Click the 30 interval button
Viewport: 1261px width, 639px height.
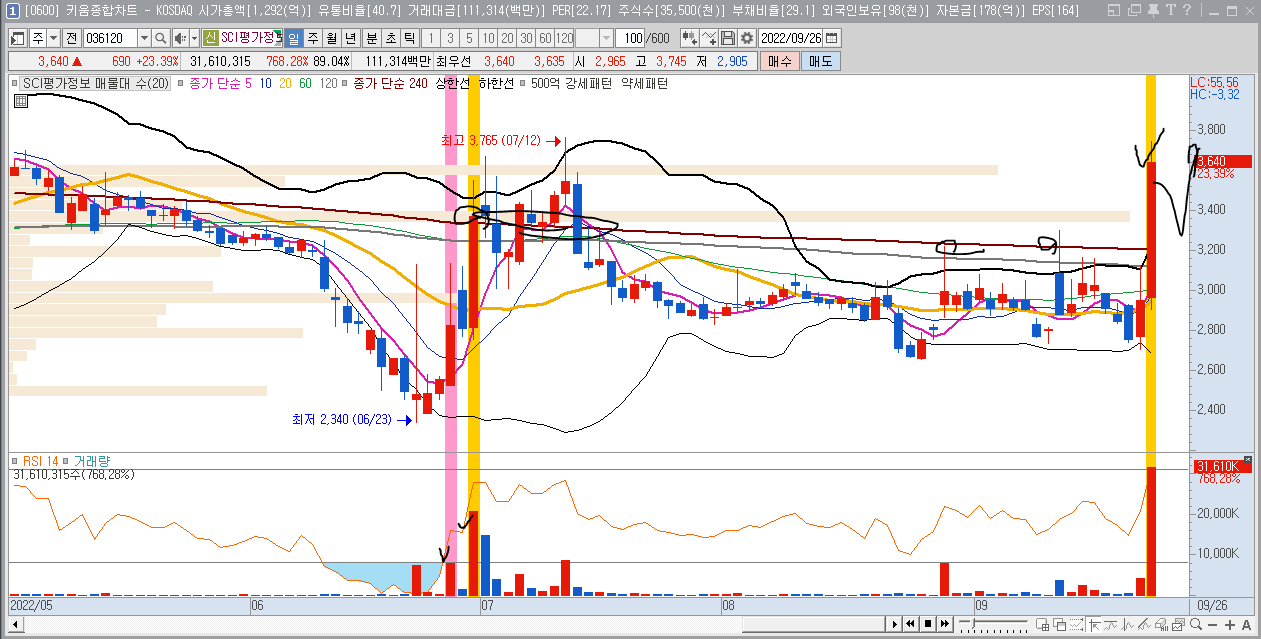pyautogui.click(x=526, y=38)
